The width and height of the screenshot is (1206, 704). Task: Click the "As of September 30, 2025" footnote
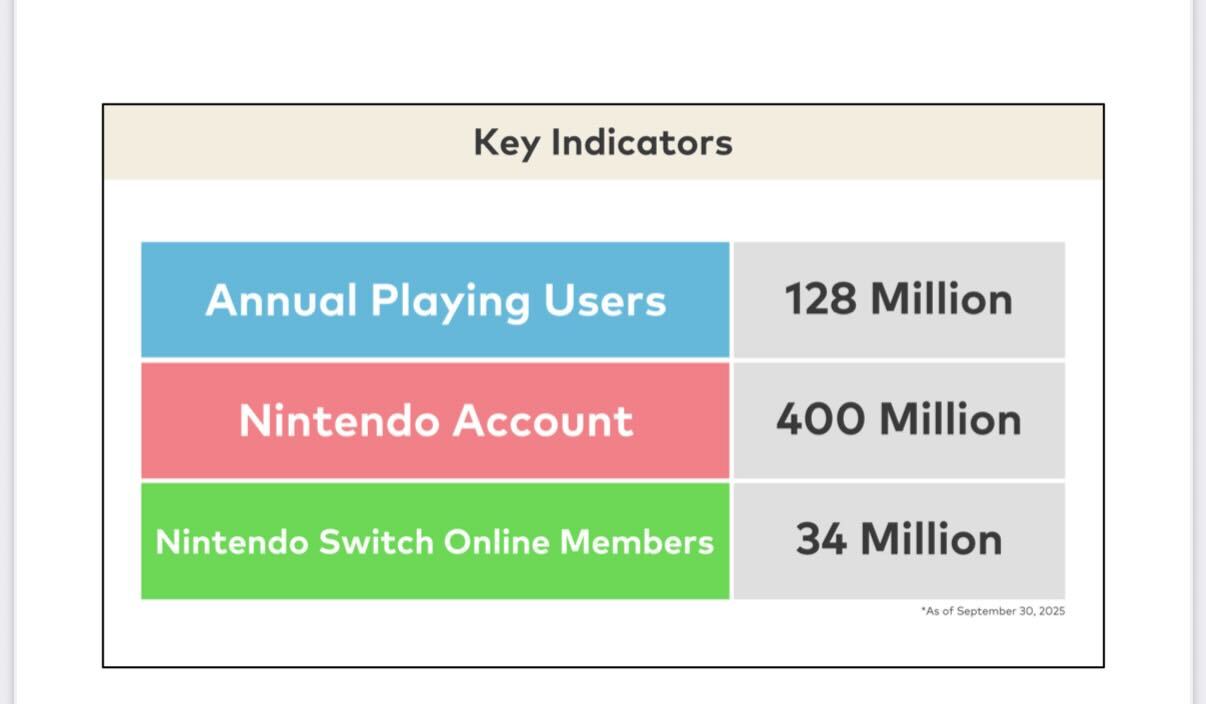[993, 611]
